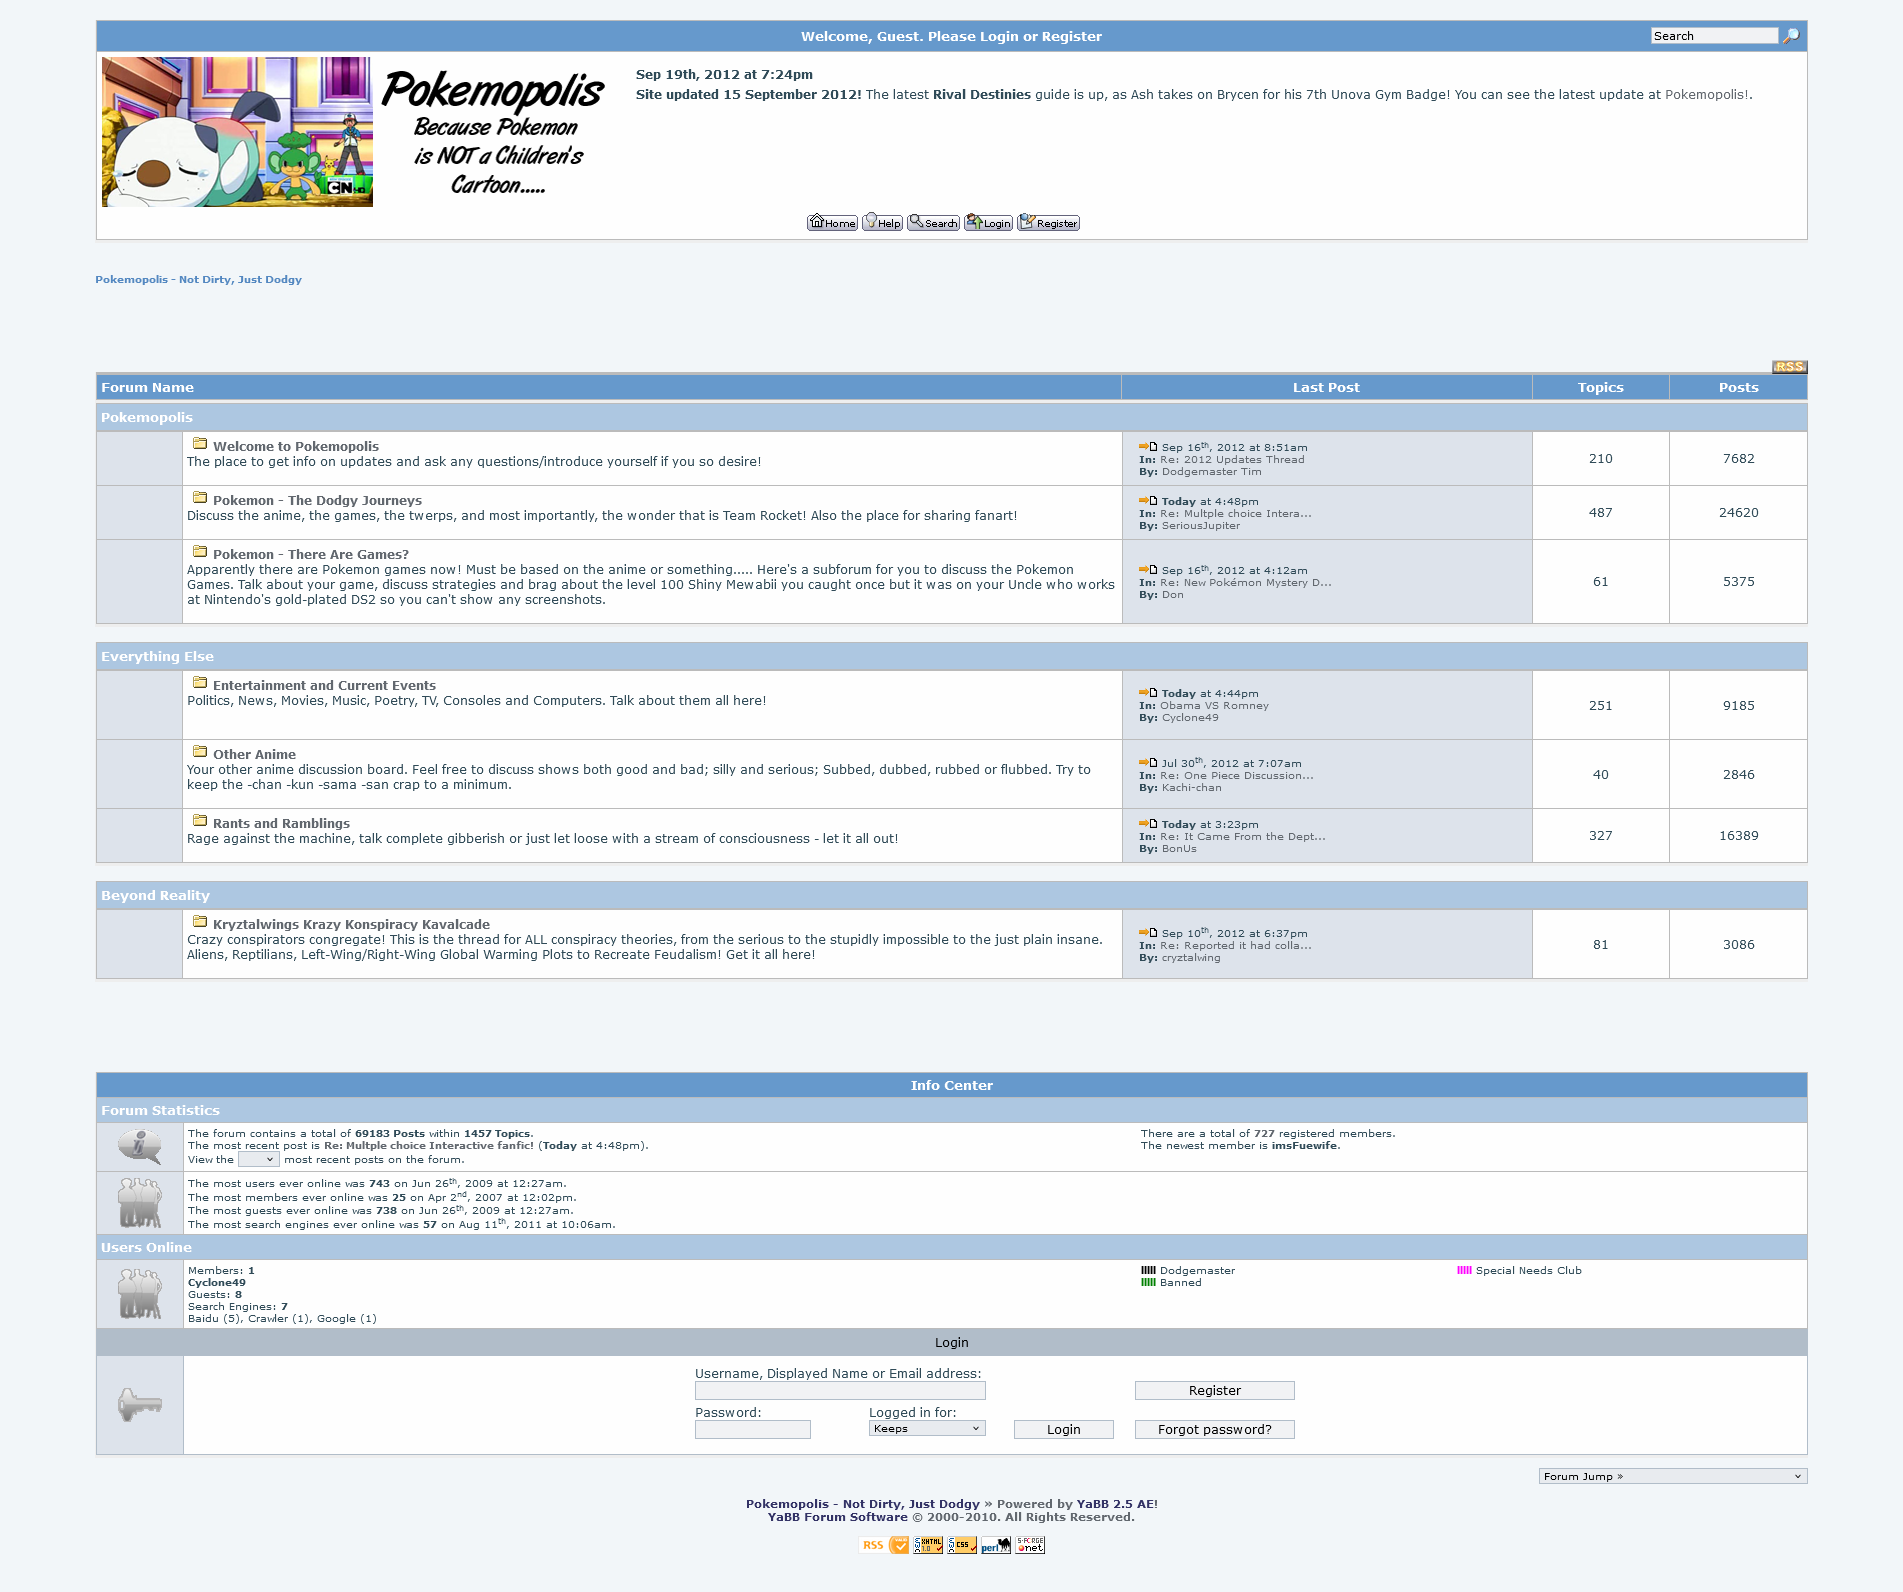This screenshot has width=1903, height=1592.
Task: Go to last post icon for Today 3:23pm
Action: click(1148, 824)
